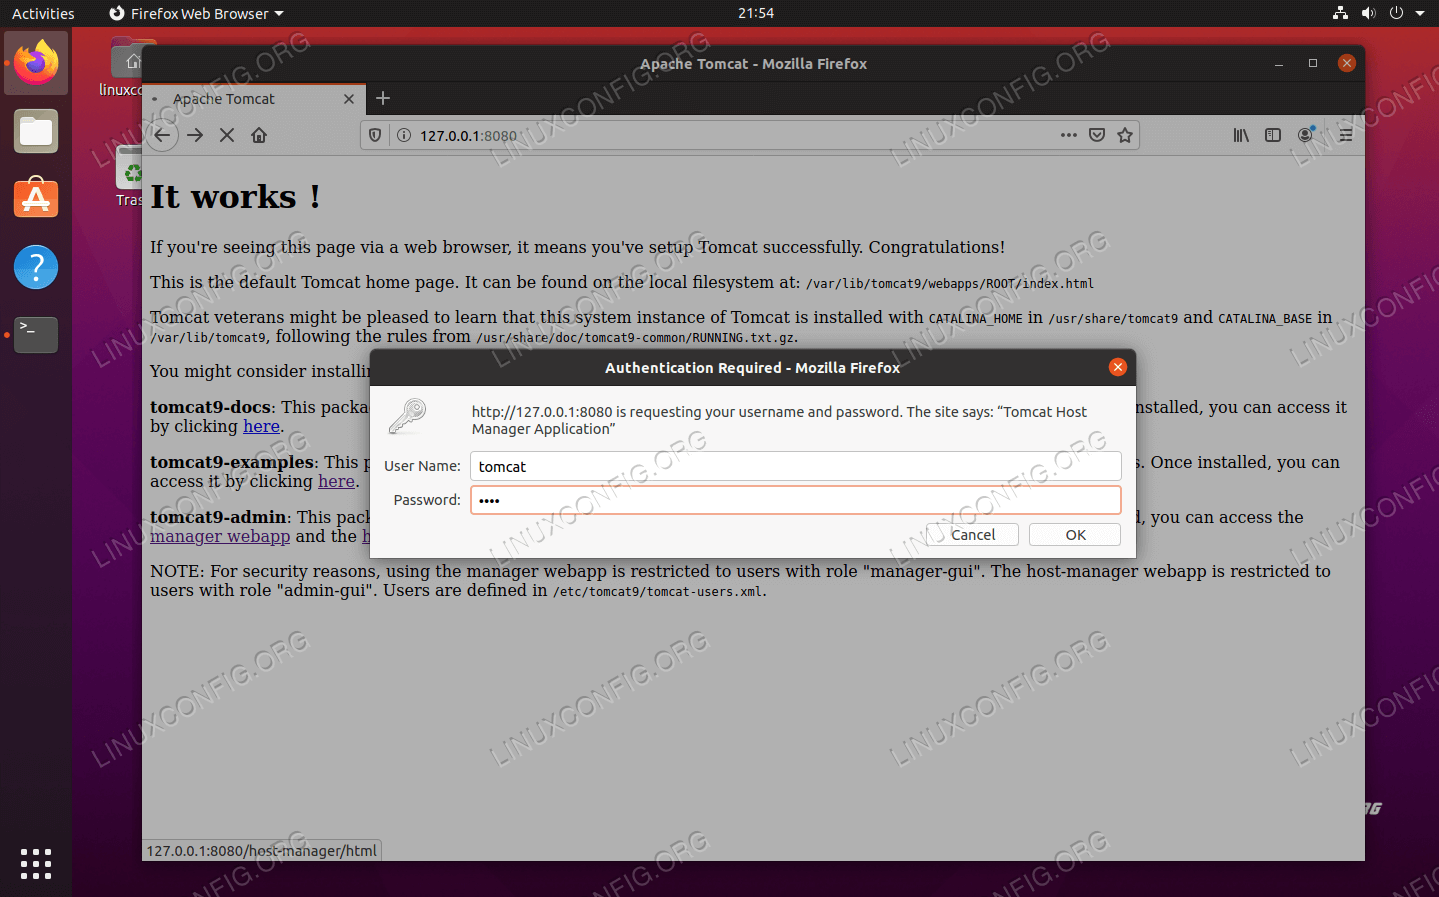Viewport: 1439px width, 897px height.
Task: Open the Firefox home page icon
Action: (x=259, y=135)
